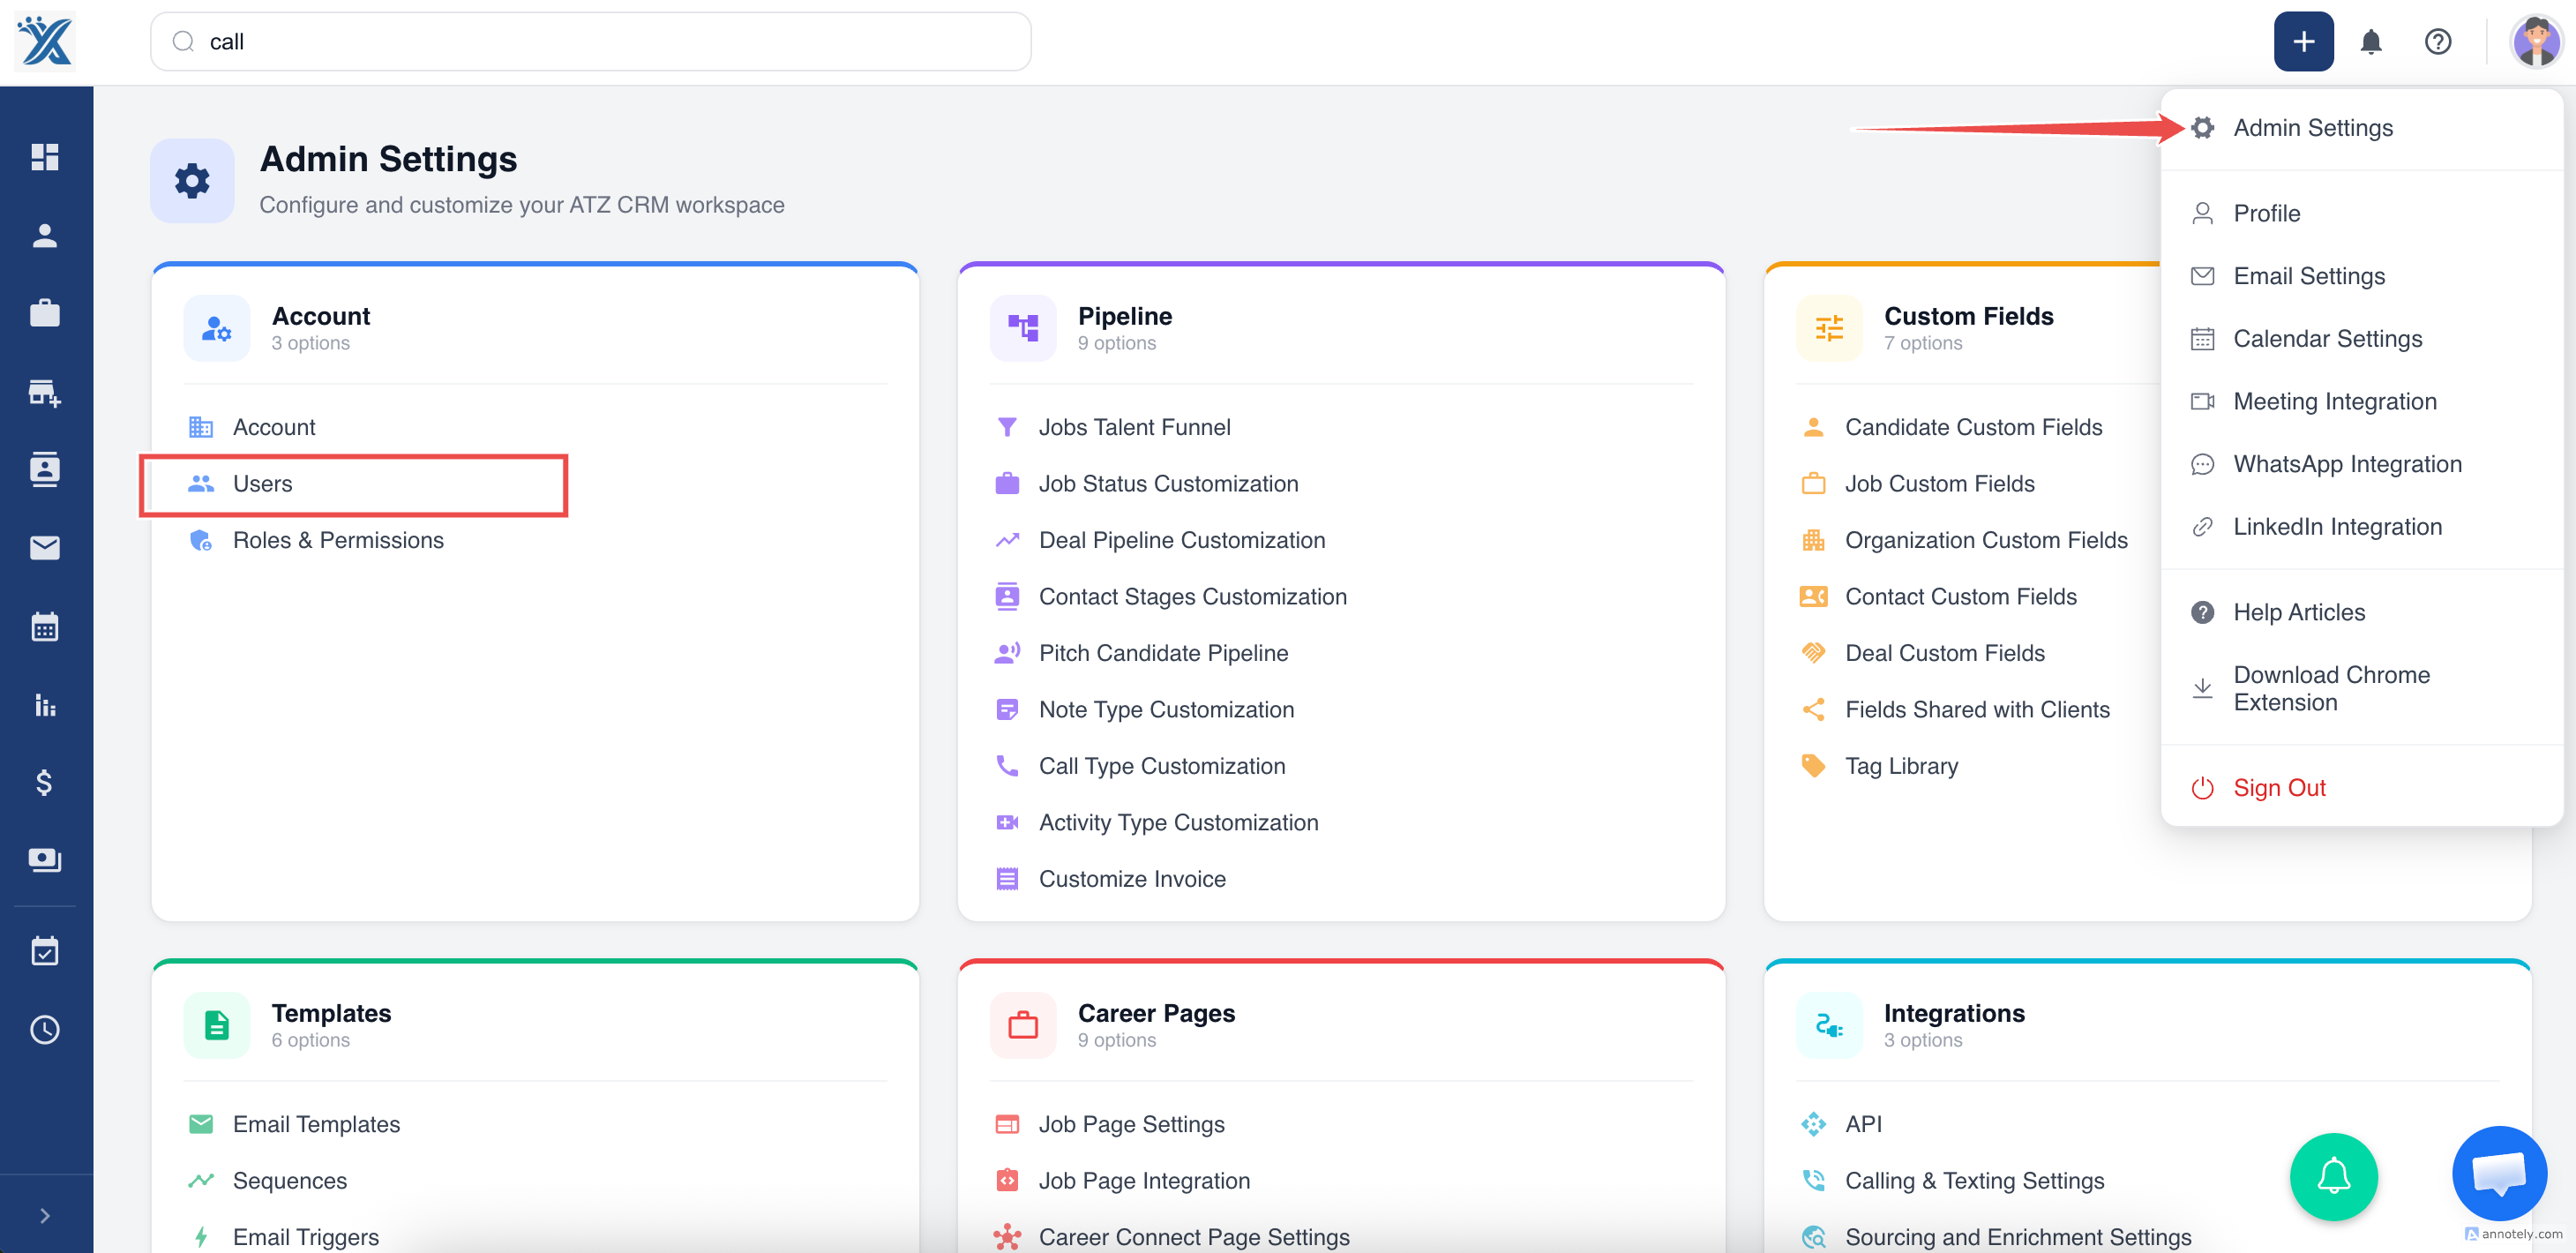Open the help question mark icon

(x=2438, y=41)
